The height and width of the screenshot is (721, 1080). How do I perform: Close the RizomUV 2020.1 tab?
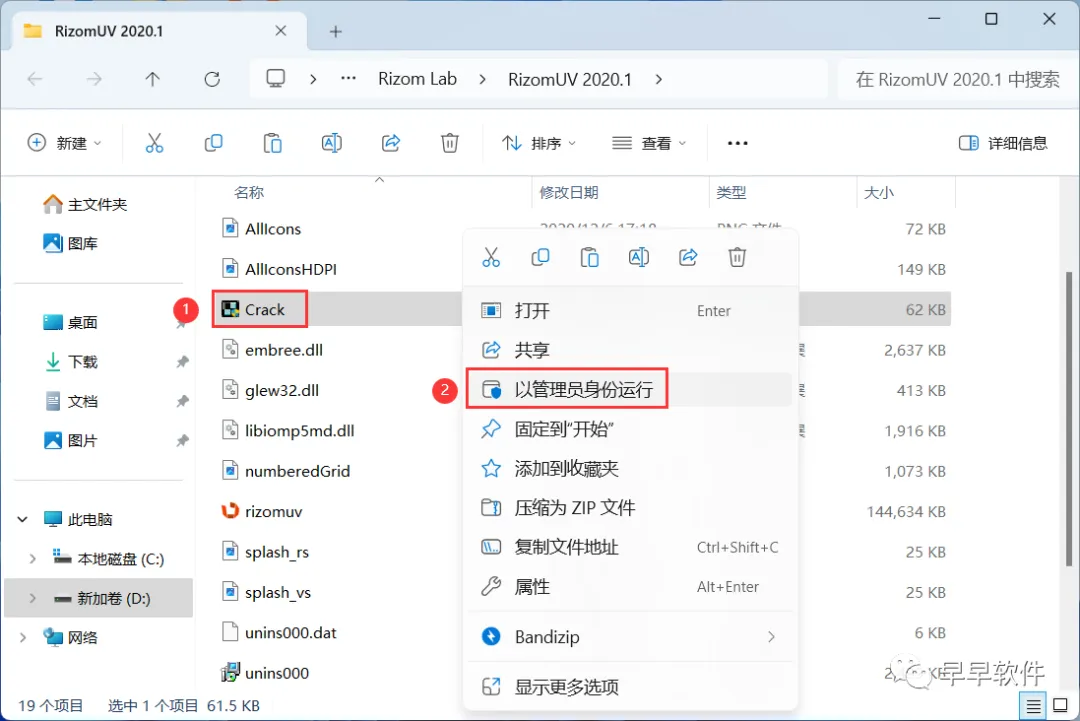tap(280, 31)
